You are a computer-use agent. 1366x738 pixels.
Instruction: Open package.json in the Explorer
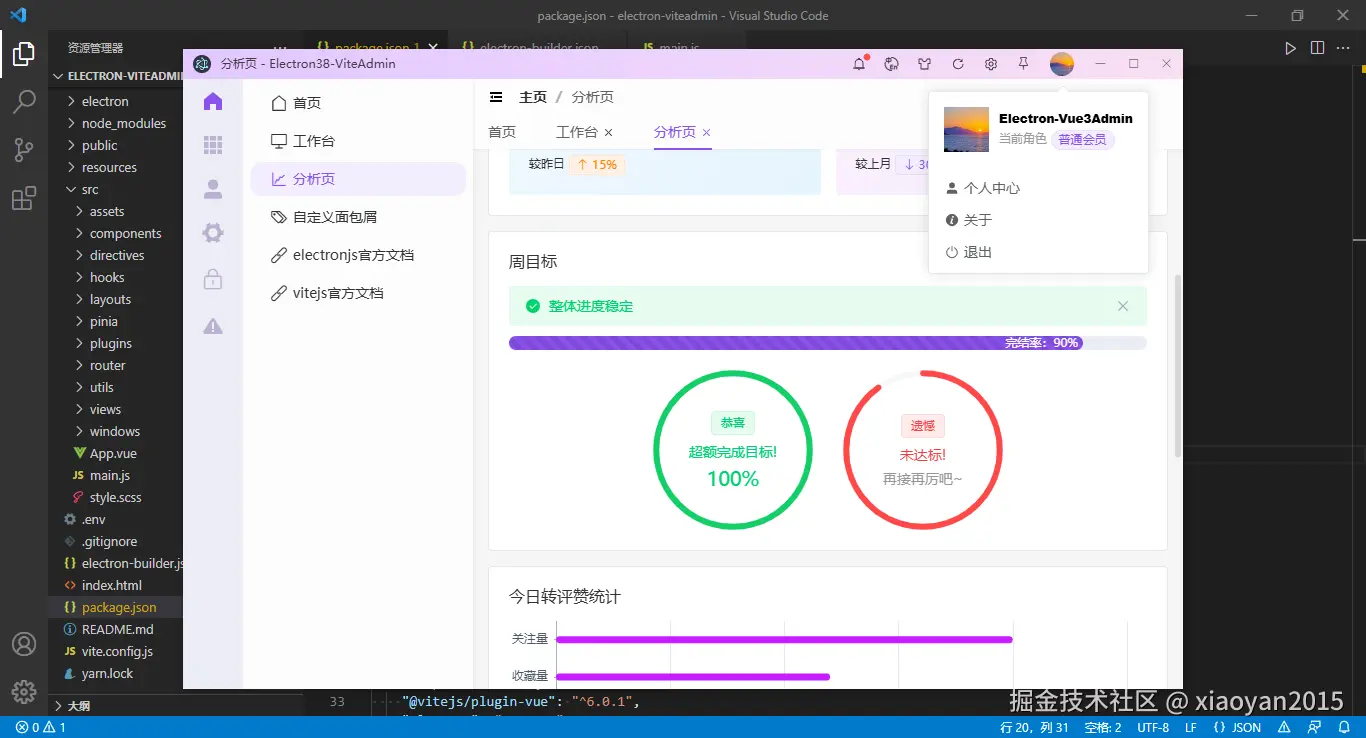tap(119, 607)
